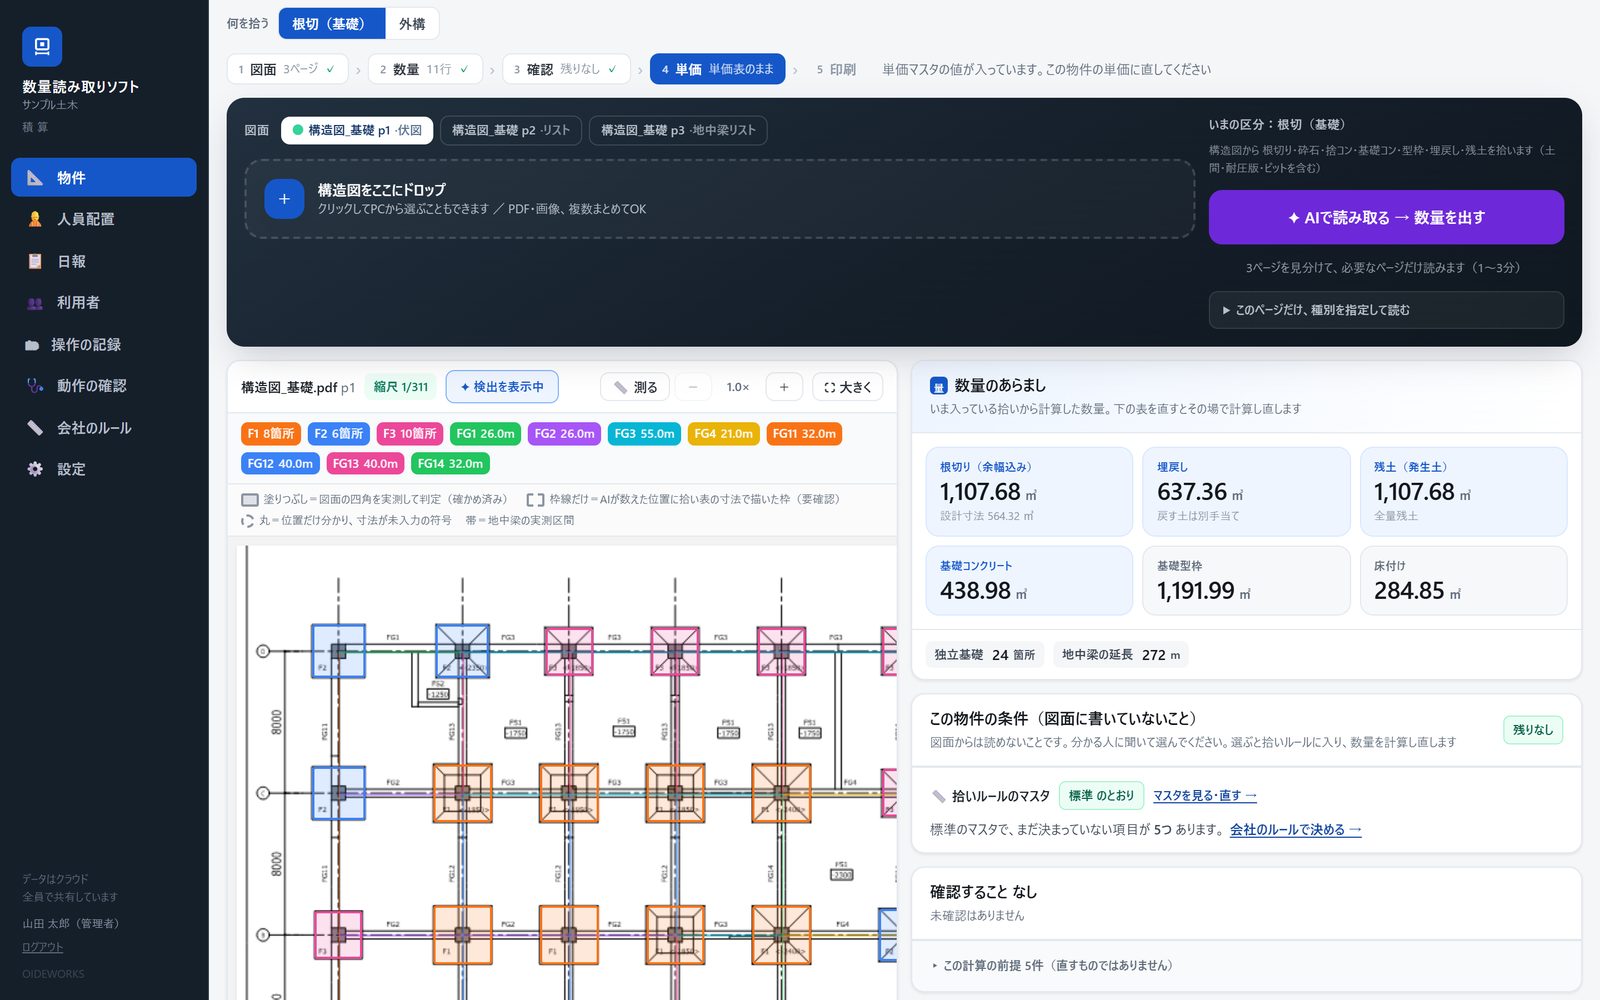Viewport: 1600px width, 1000px height.
Task: Switch to the 外構 tab
Action: [x=412, y=24]
